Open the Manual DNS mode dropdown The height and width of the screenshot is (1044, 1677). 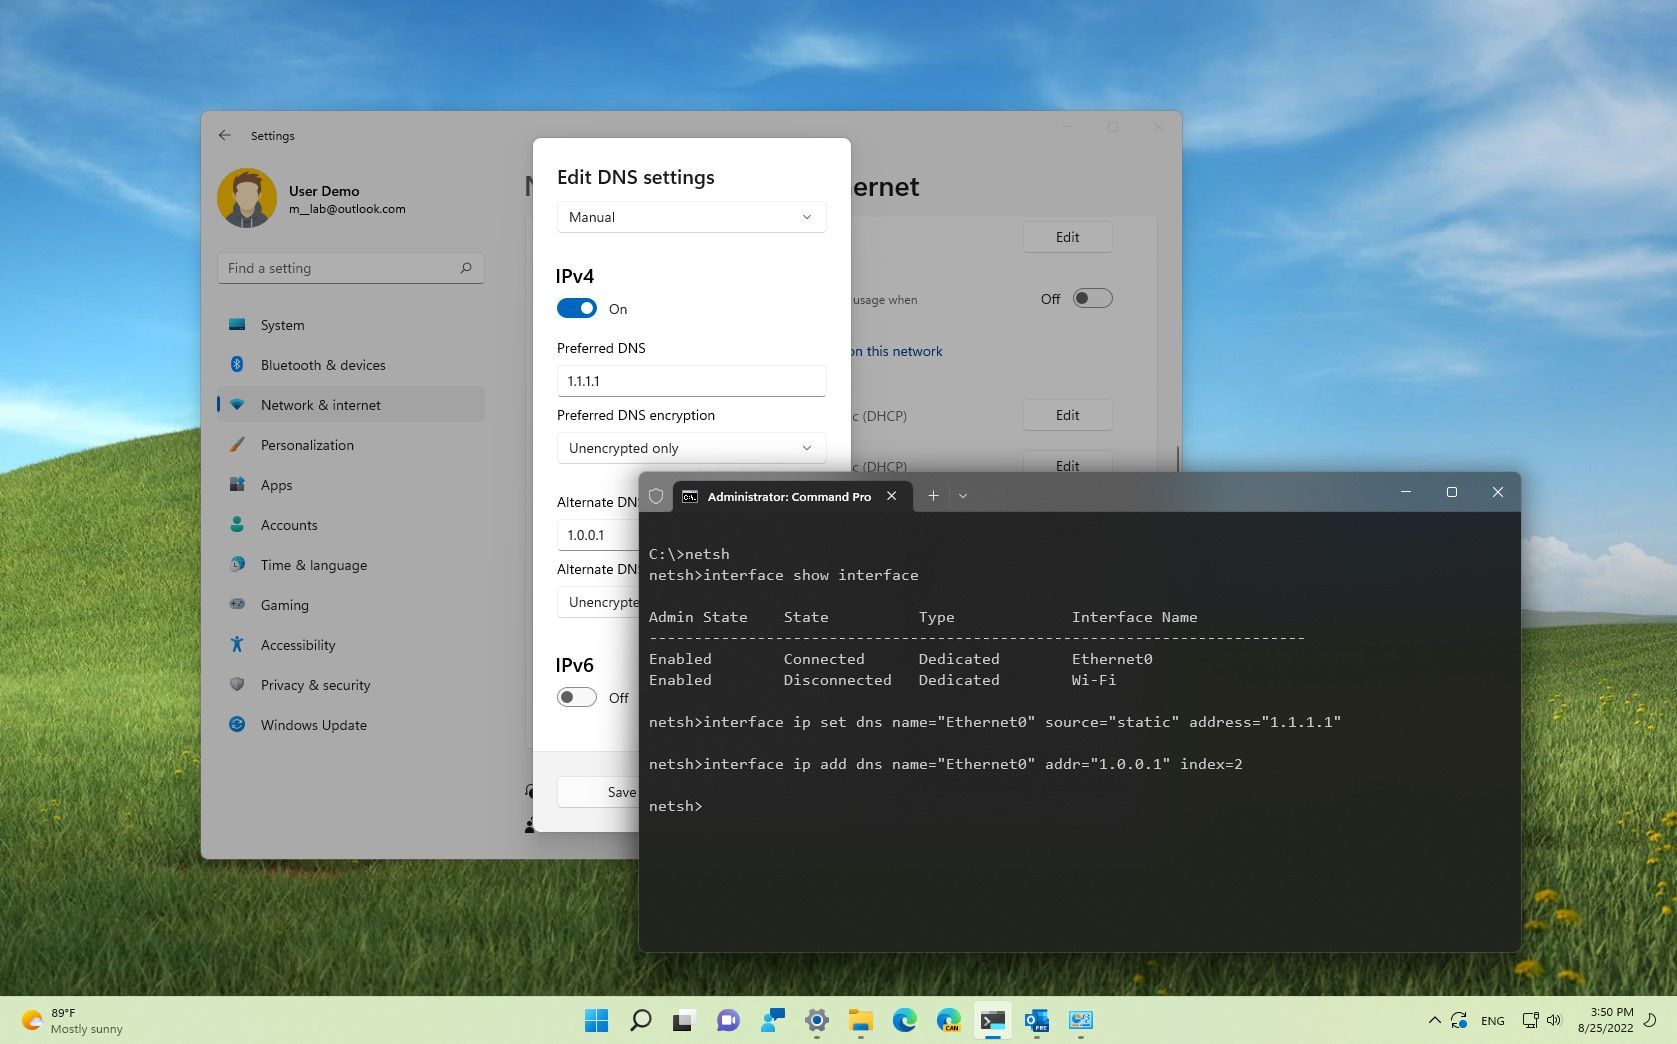click(691, 217)
